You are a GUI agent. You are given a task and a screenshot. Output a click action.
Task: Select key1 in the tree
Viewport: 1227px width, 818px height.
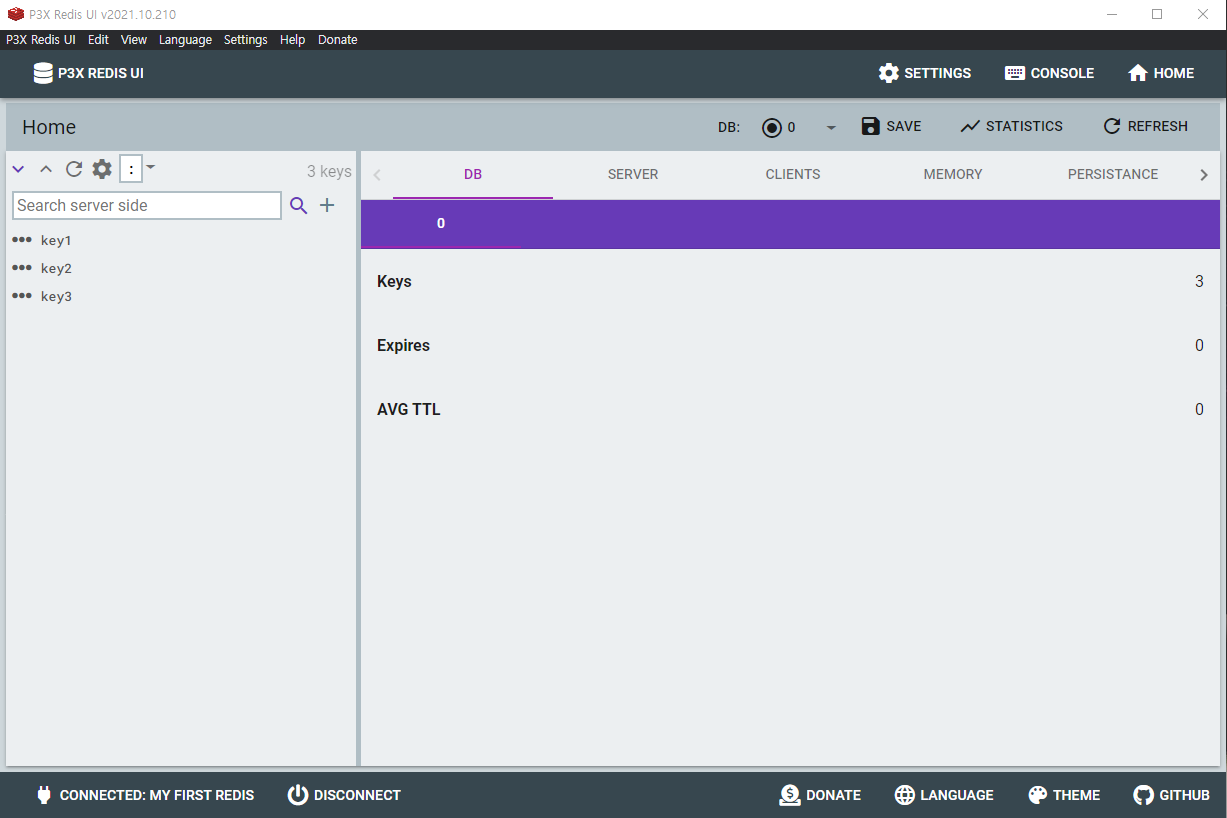click(56, 241)
